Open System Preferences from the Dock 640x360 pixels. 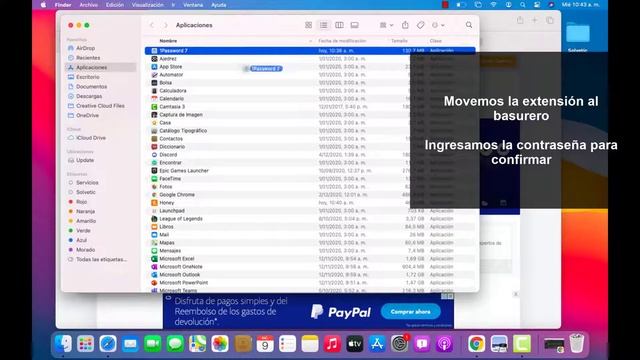400,344
